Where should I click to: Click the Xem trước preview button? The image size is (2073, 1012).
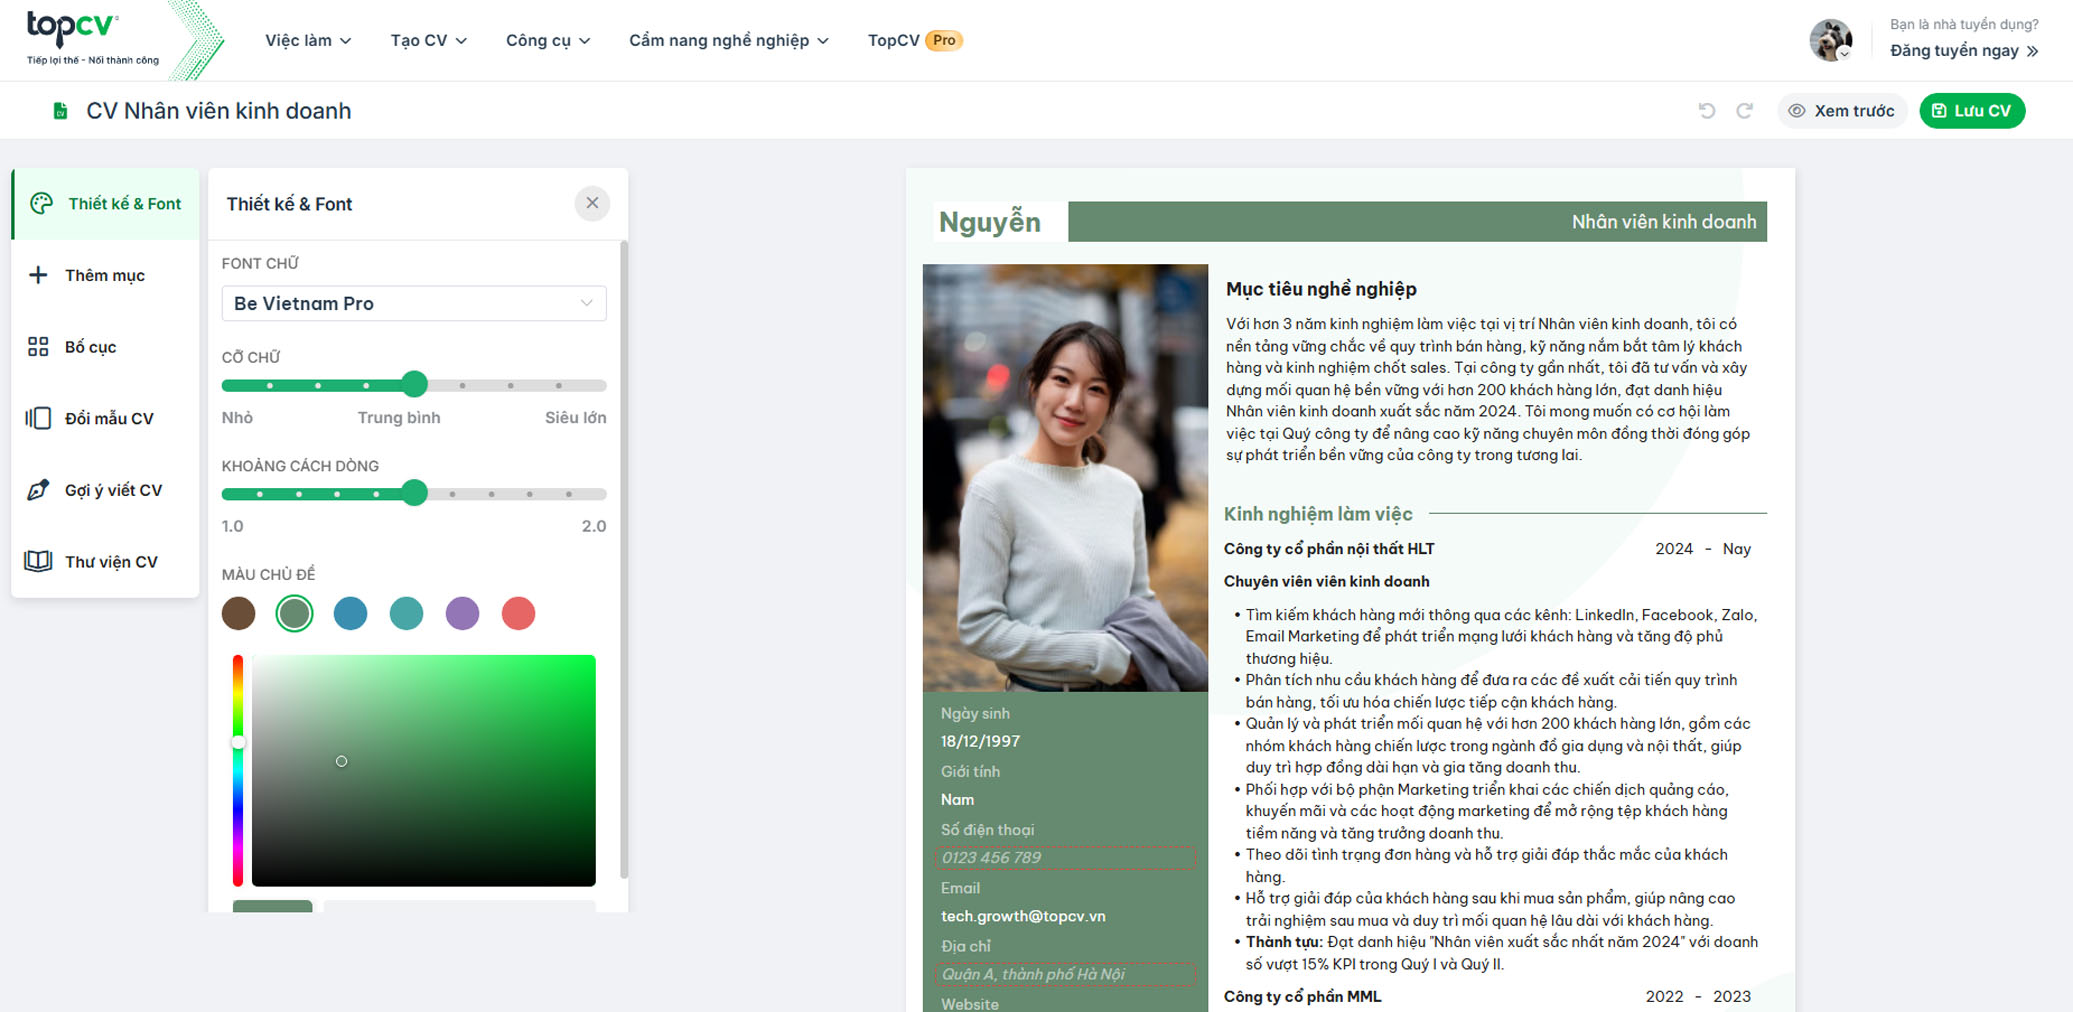pos(1842,111)
